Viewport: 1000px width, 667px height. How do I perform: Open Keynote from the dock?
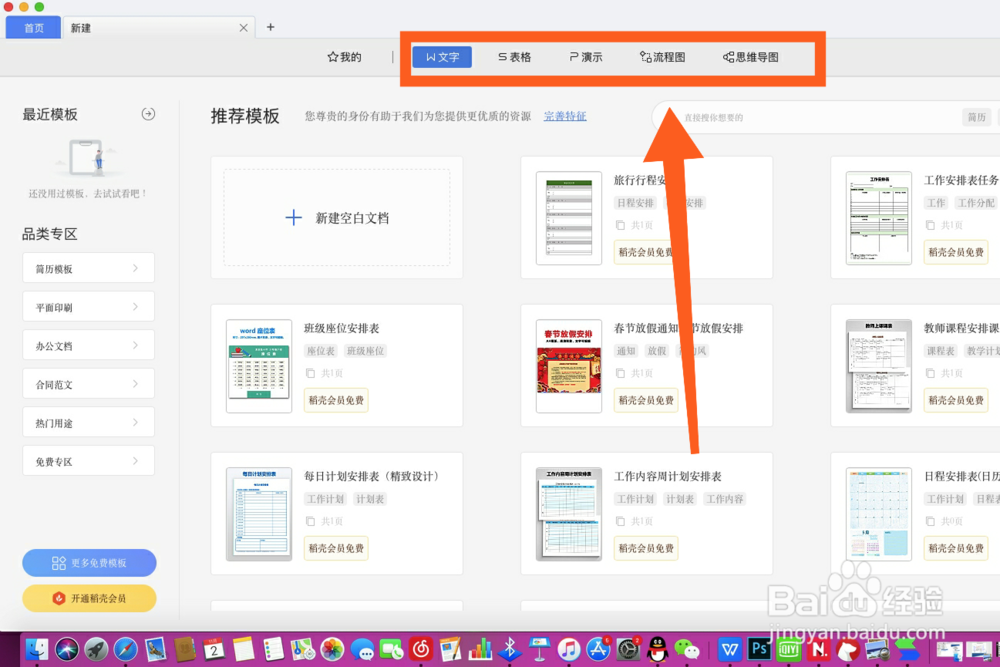[x=539, y=650]
